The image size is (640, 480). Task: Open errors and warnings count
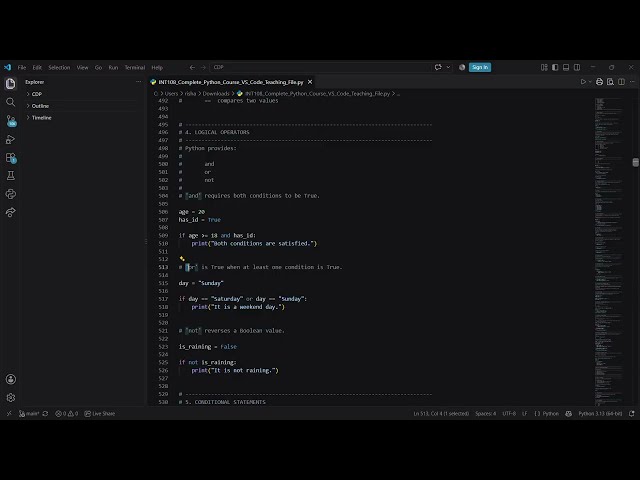pos(67,413)
